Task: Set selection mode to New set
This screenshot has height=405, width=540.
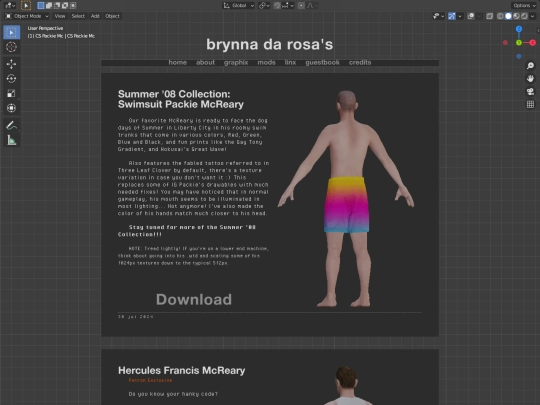Action: (x=41, y=6)
